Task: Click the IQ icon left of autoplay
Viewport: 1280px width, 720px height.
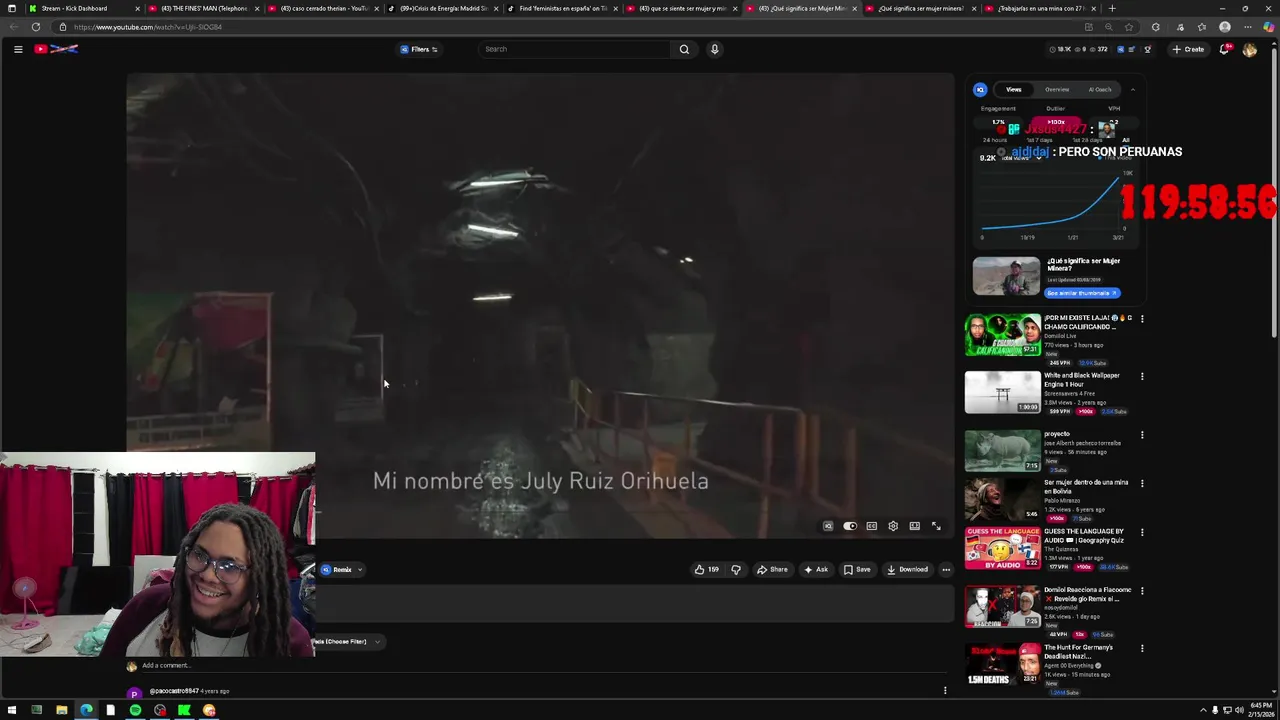Action: click(x=828, y=526)
